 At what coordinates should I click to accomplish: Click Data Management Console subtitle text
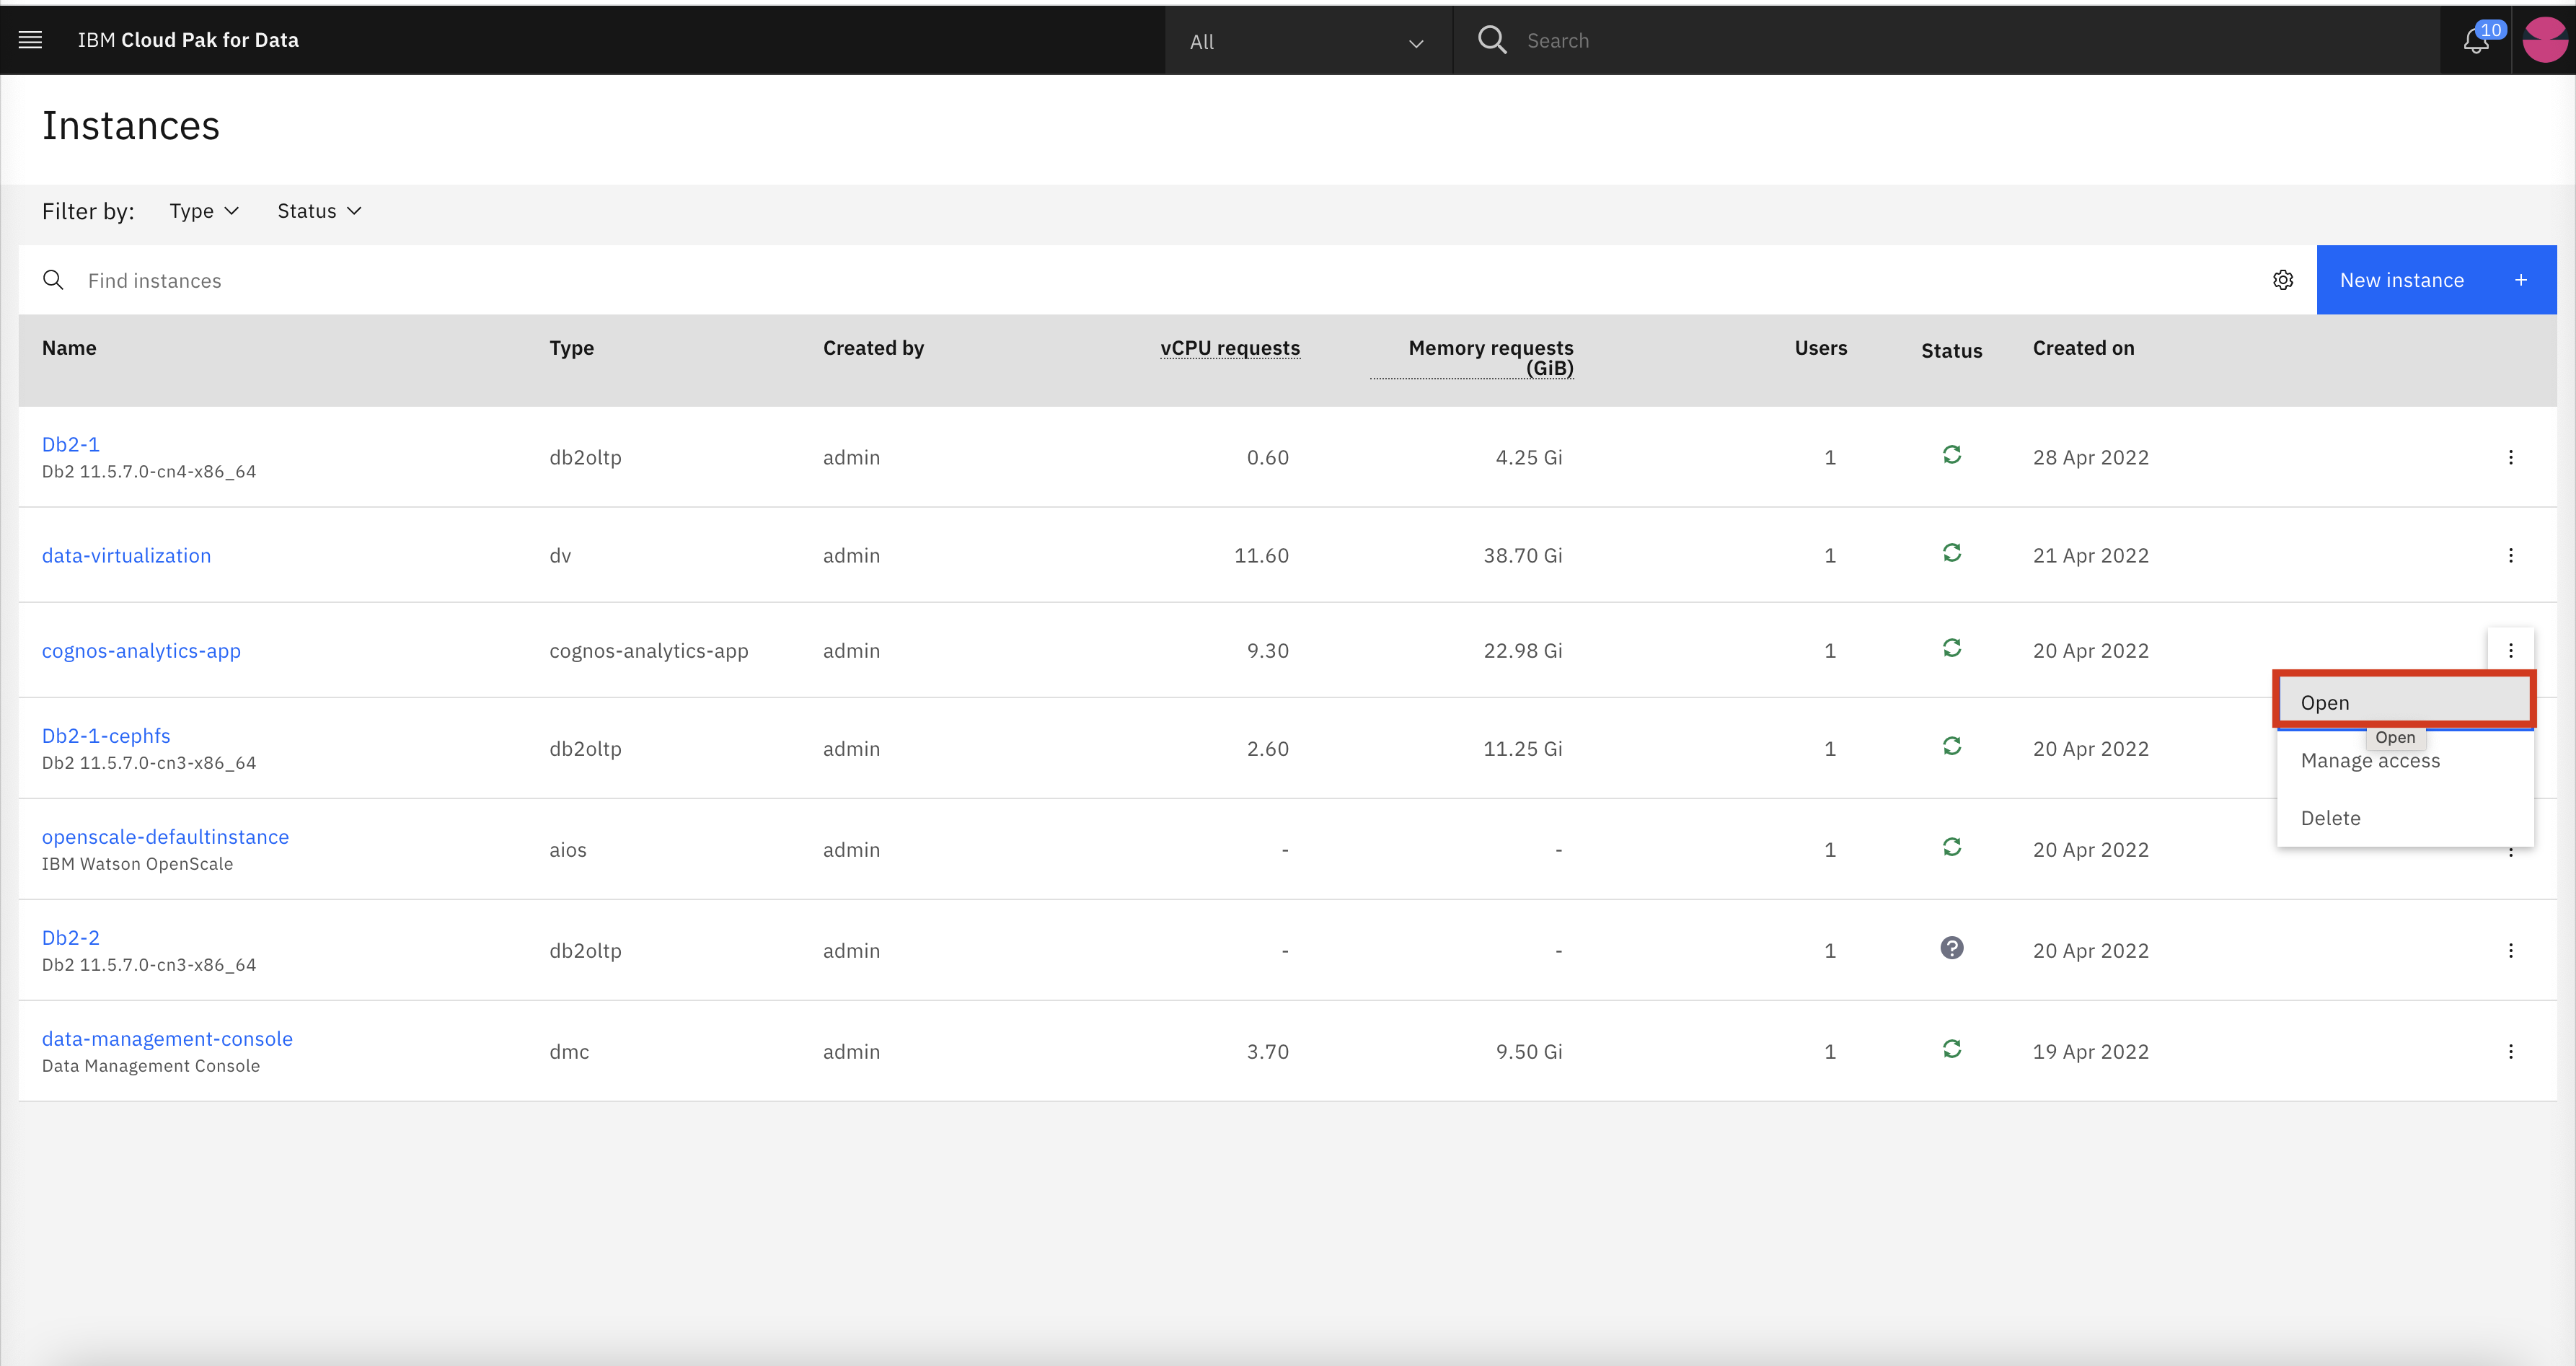tap(150, 1066)
